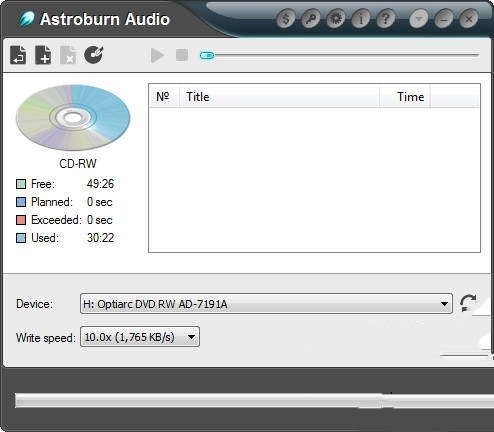Expand the Device drive dropdown
The image size is (494, 432).
coord(266,304)
